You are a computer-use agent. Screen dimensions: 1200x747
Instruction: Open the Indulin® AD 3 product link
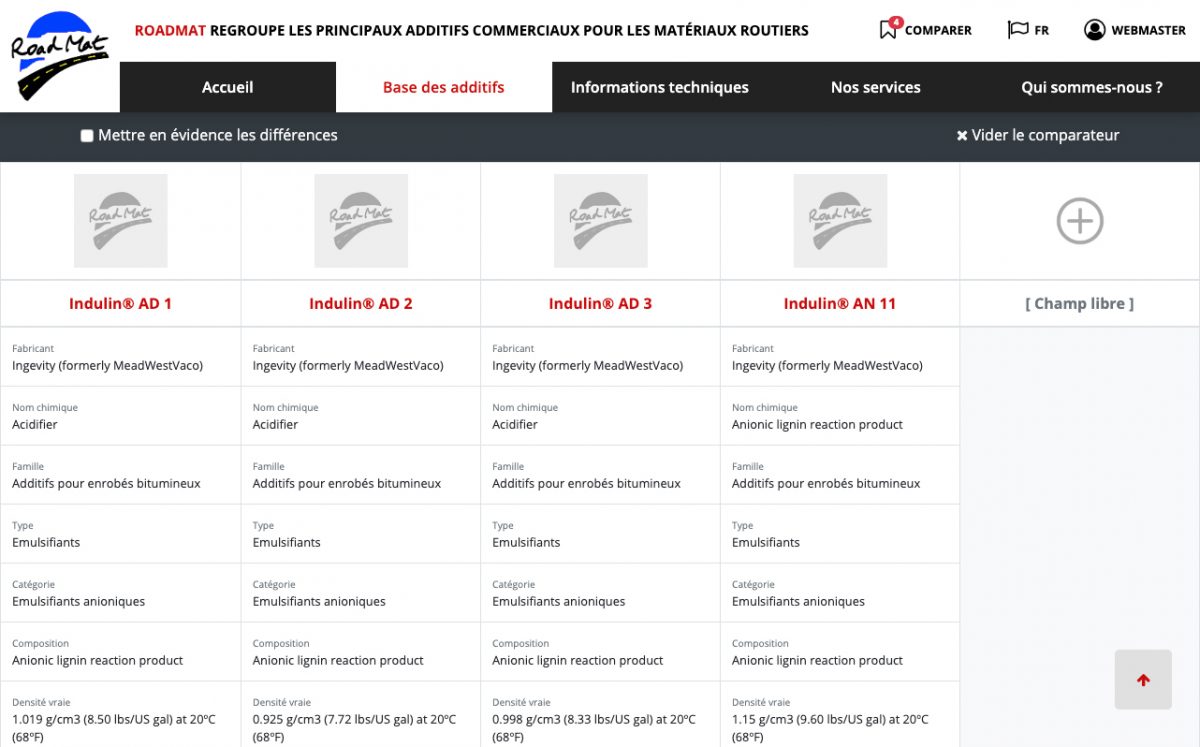600,304
